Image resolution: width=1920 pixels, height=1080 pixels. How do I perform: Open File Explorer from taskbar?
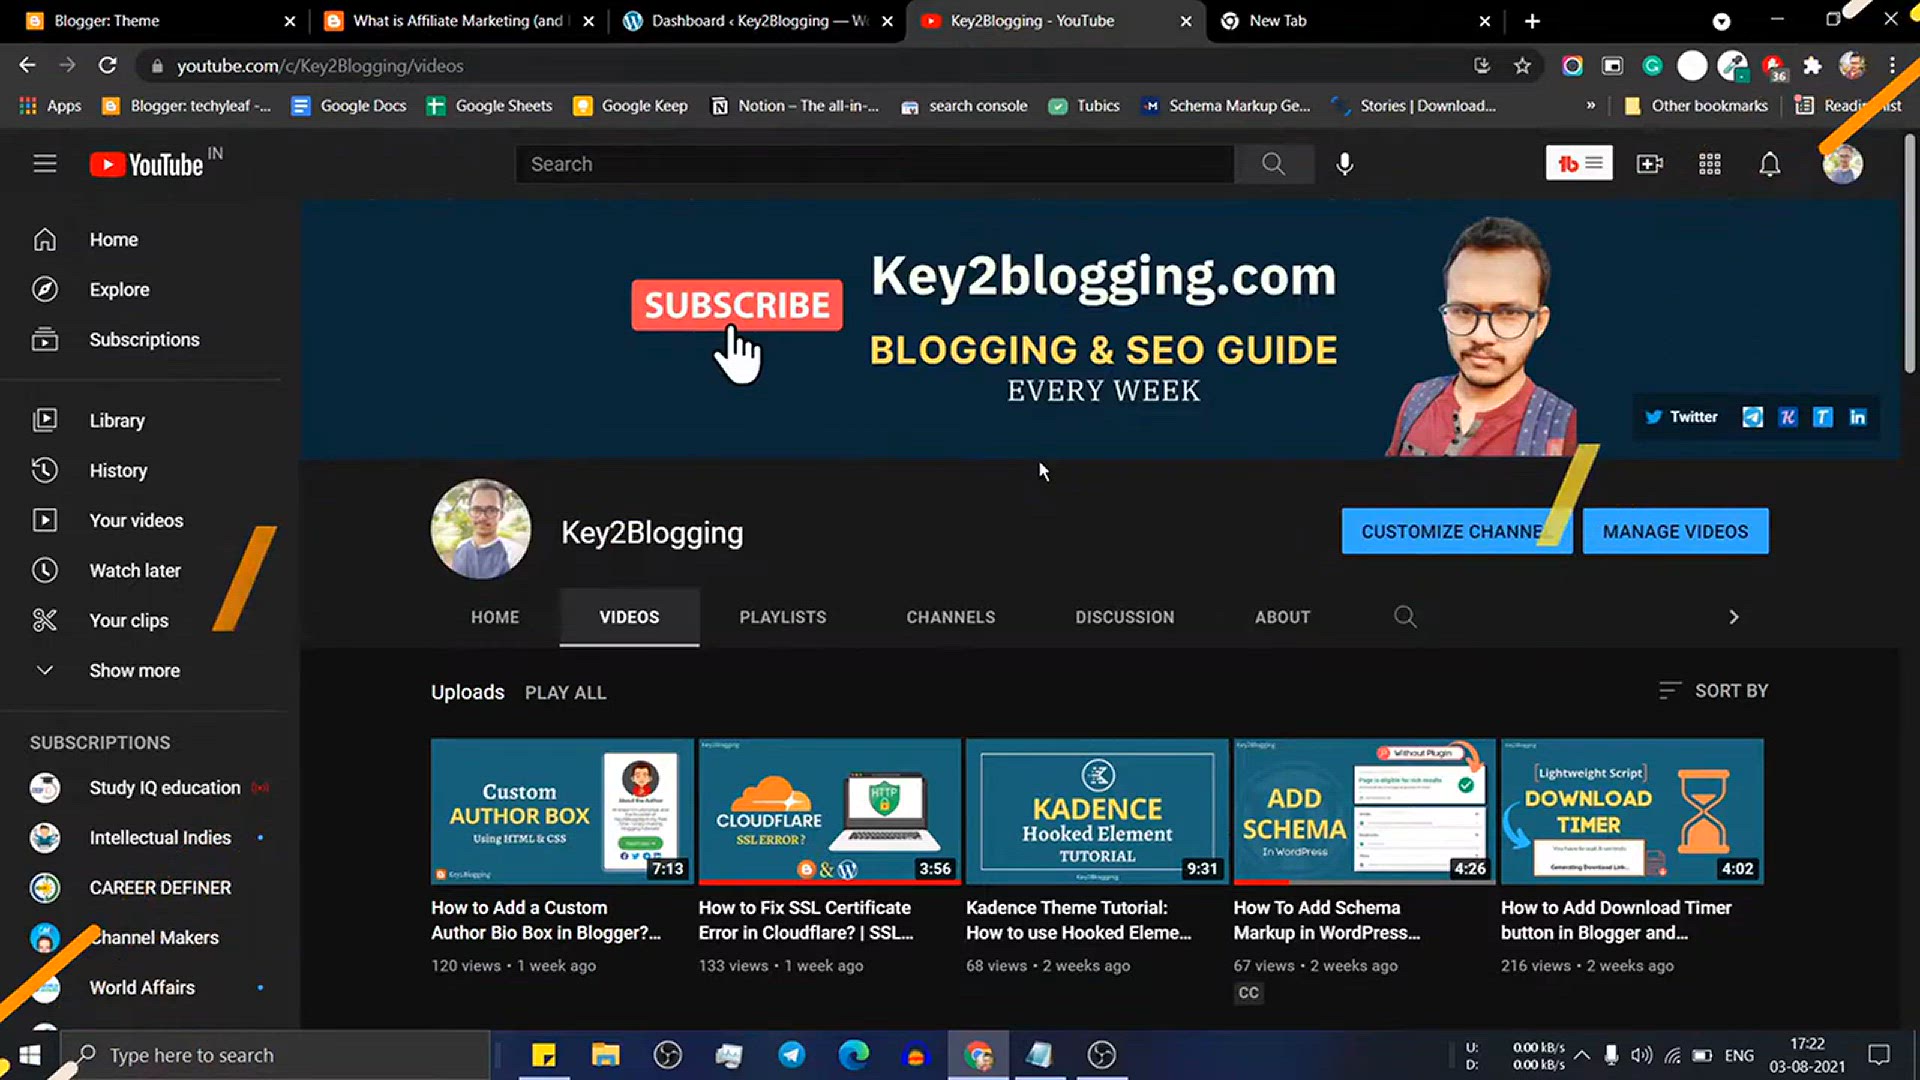[605, 1056]
